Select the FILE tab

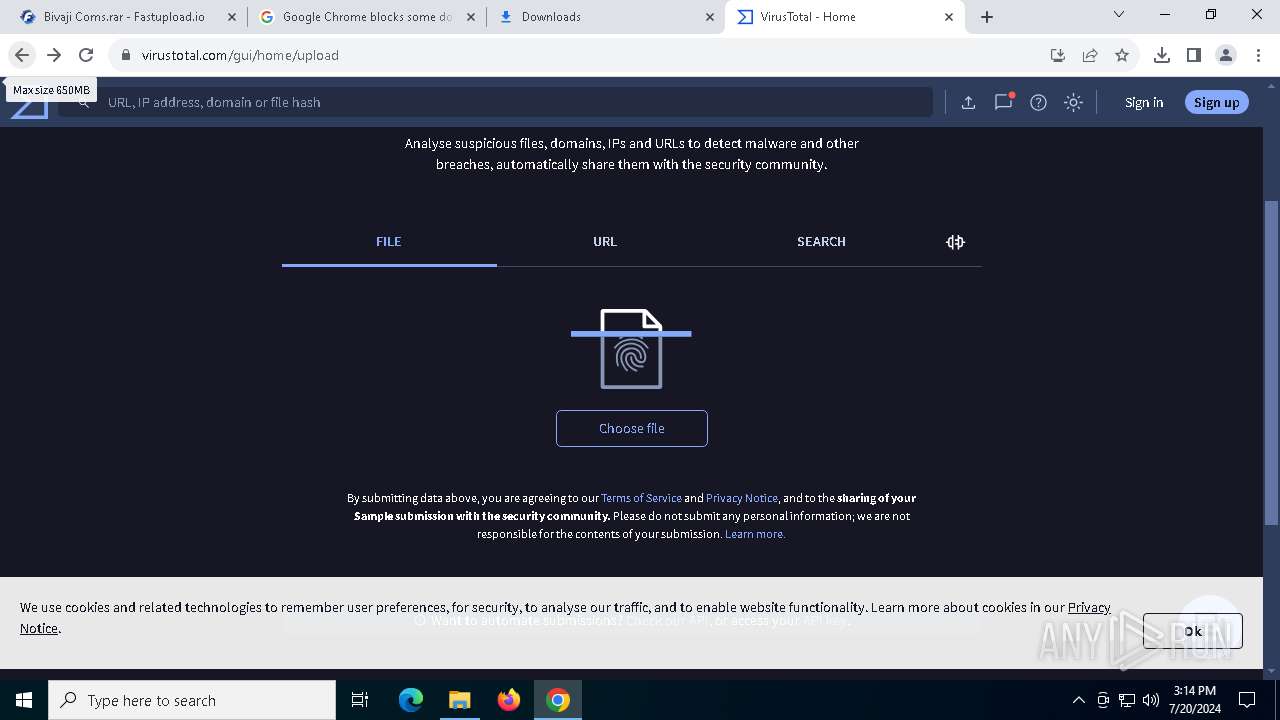pos(389,242)
